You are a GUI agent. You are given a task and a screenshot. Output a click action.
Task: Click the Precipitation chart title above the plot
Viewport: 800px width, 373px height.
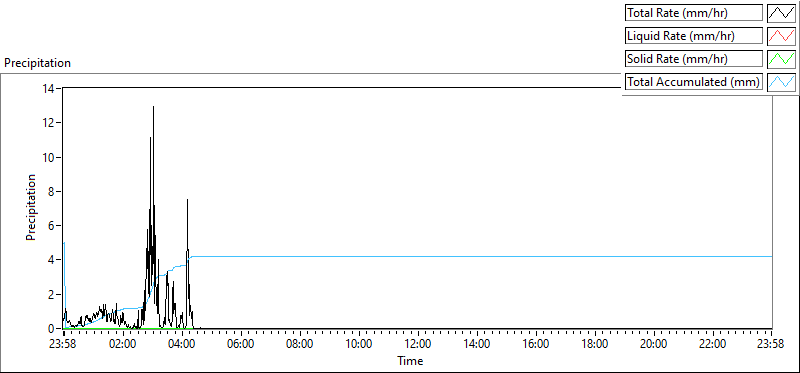pos(37,63)
